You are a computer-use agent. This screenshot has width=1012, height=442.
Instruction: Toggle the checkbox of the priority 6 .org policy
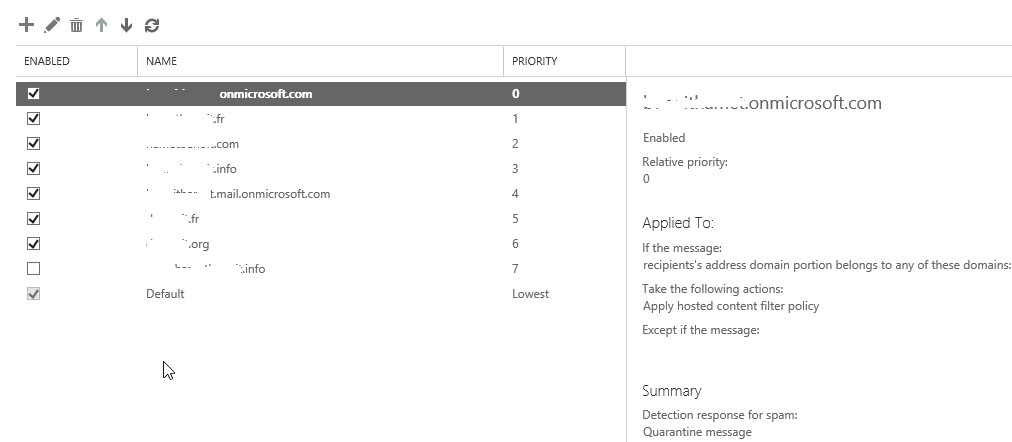[34, 243]
